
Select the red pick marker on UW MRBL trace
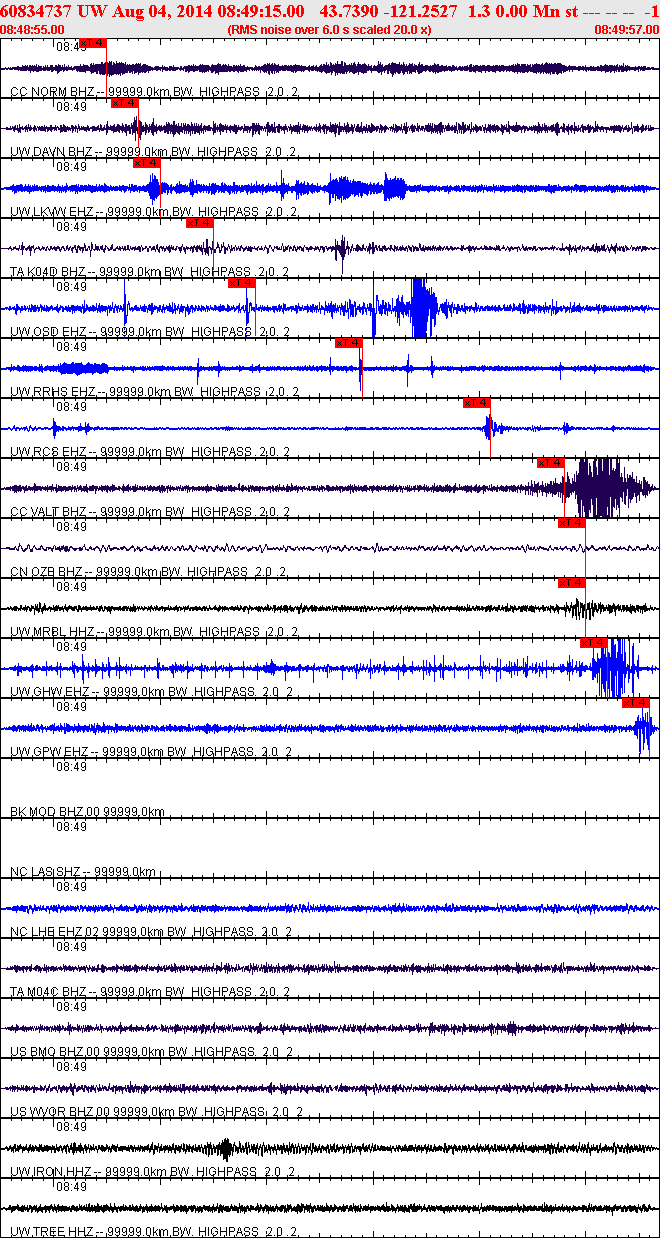pos(572,583)
